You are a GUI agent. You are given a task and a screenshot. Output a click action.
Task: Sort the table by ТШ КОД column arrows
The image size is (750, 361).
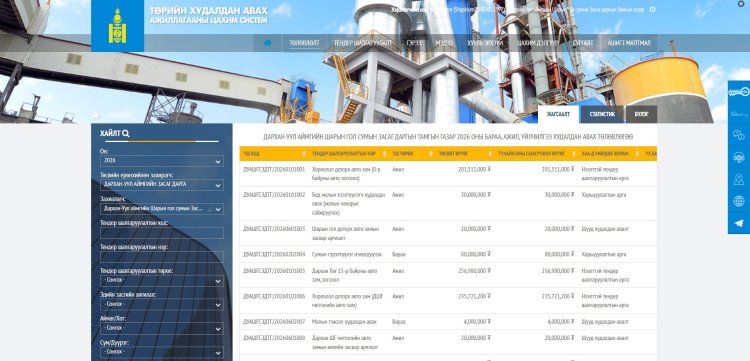[x=304, y=154]
